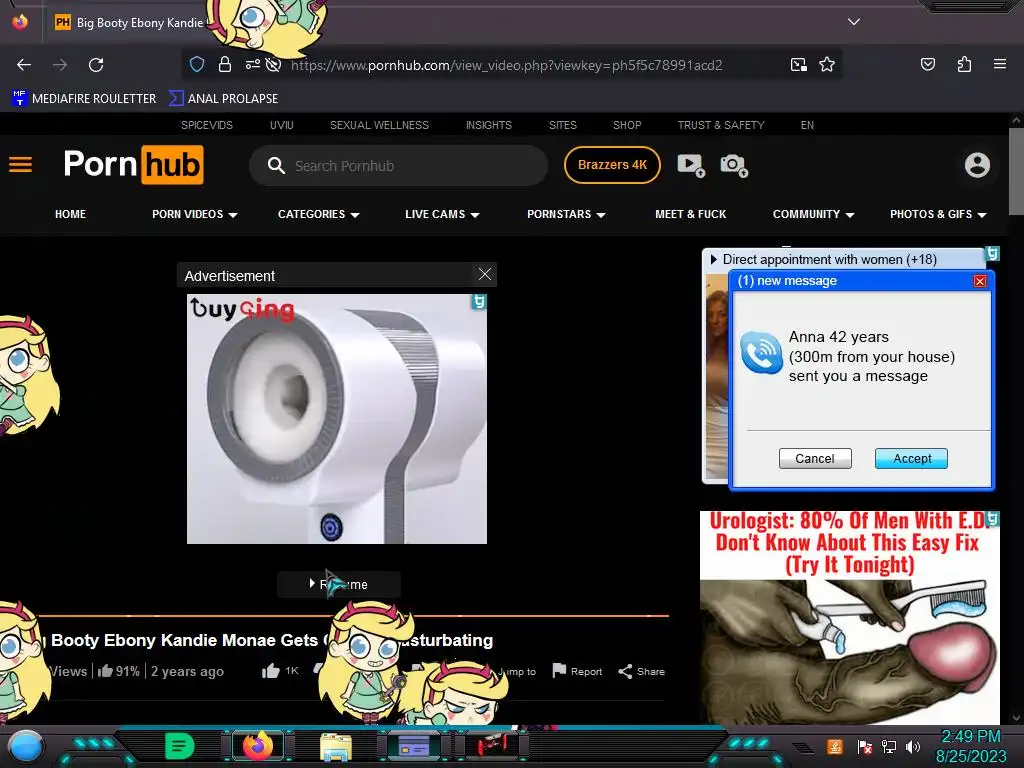Screen dimensions: 1024x768
Task: Open the Start orb menu
Action: [x=25, y=747]
